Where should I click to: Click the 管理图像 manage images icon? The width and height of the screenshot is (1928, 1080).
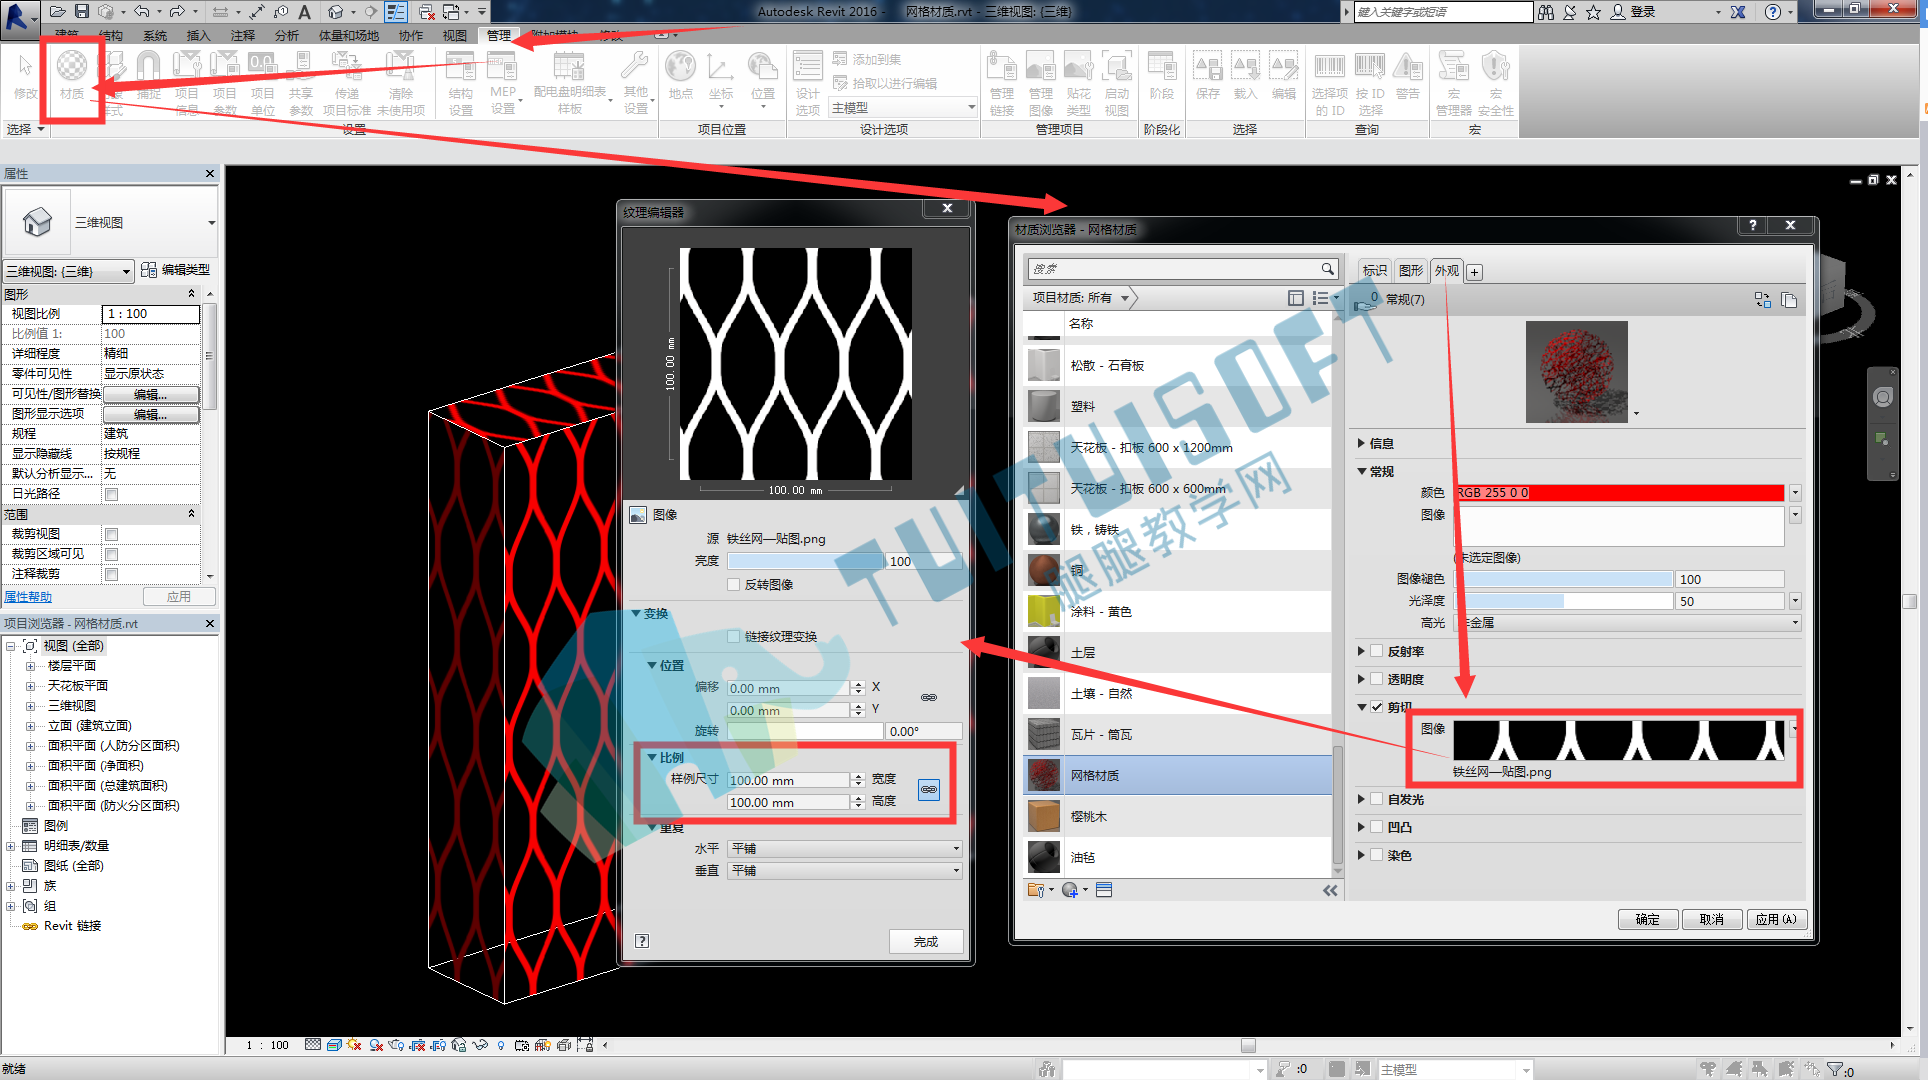(x=1041, y=84)
